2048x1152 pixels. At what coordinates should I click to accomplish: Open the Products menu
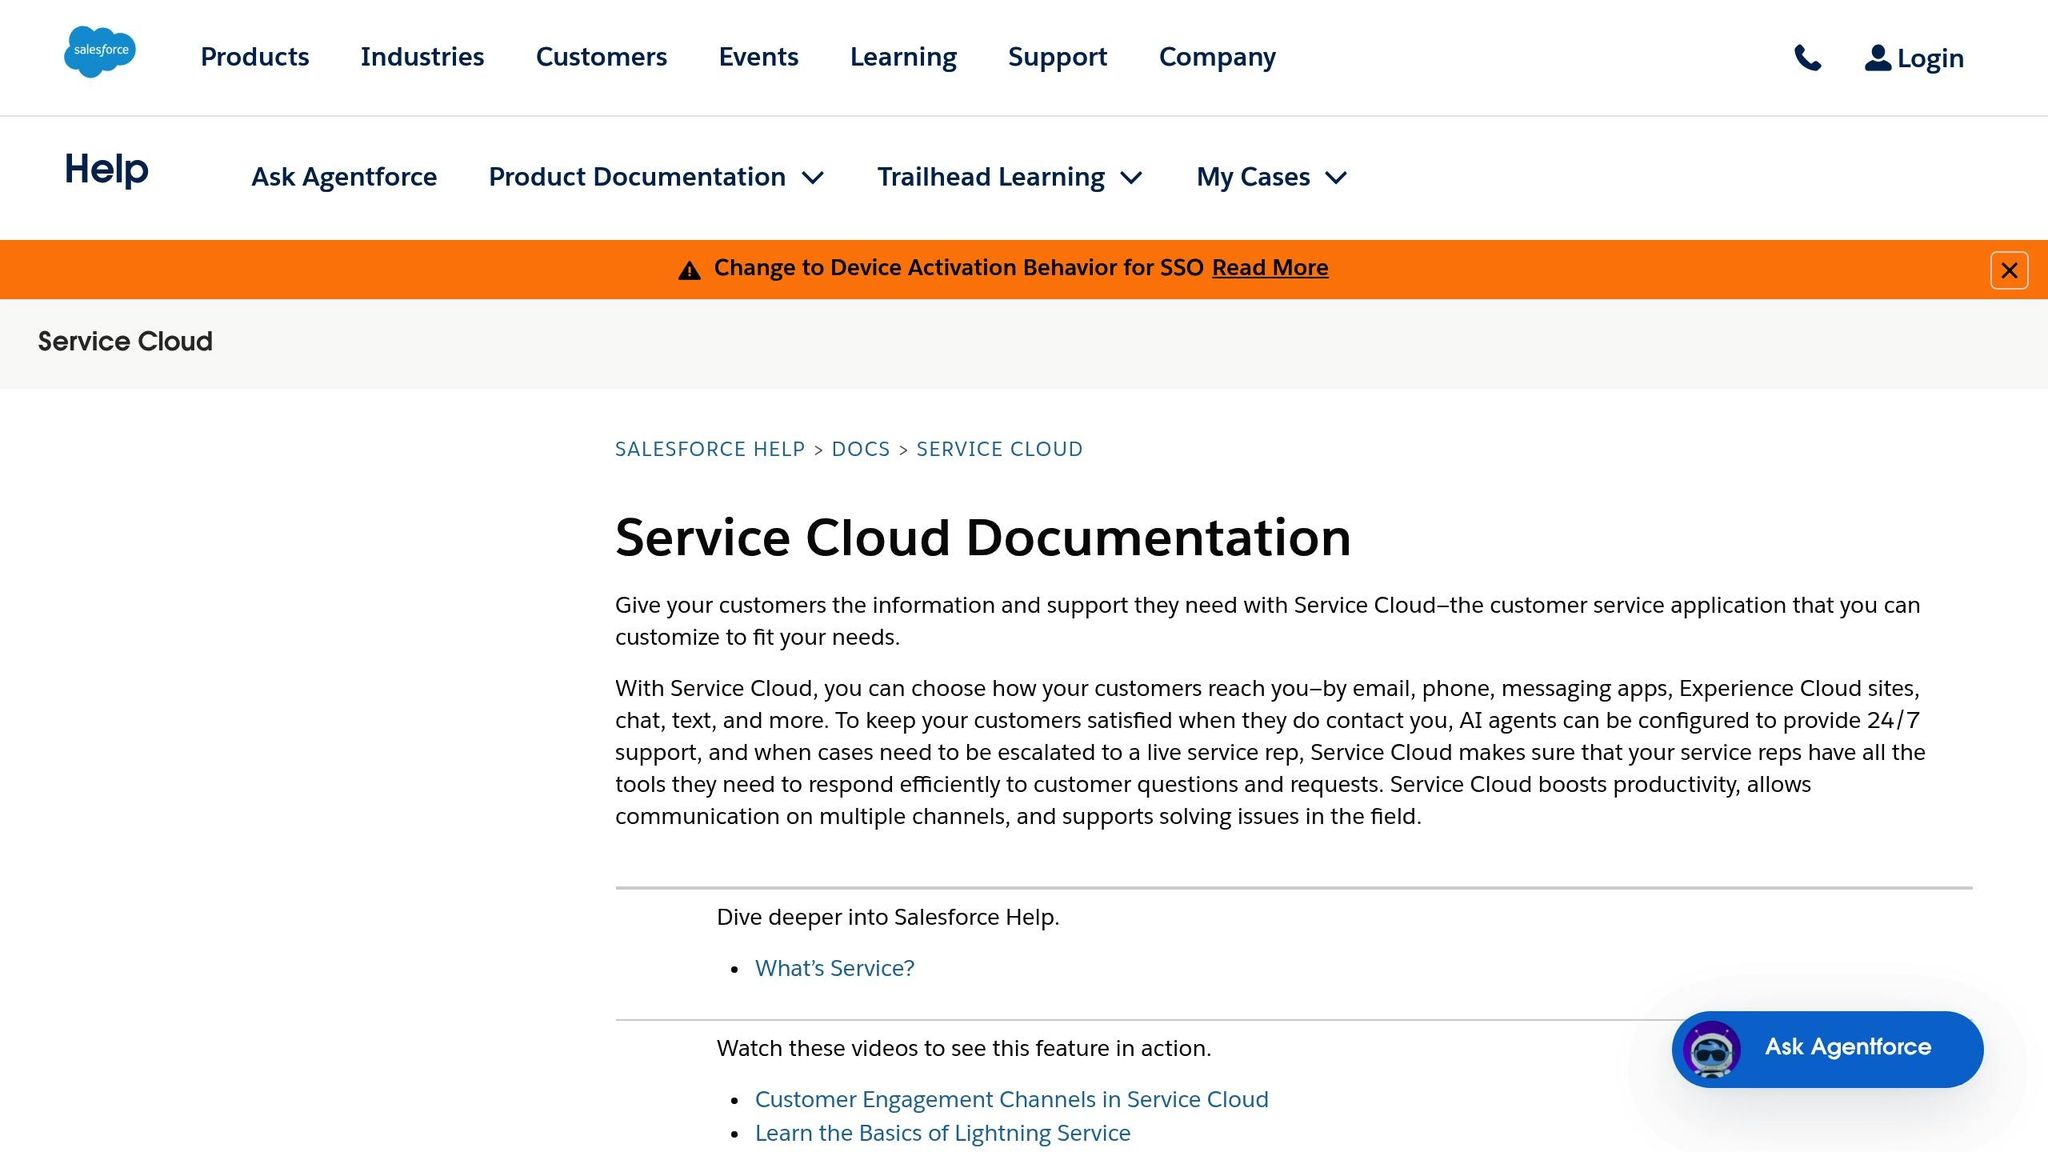[253, 57]
